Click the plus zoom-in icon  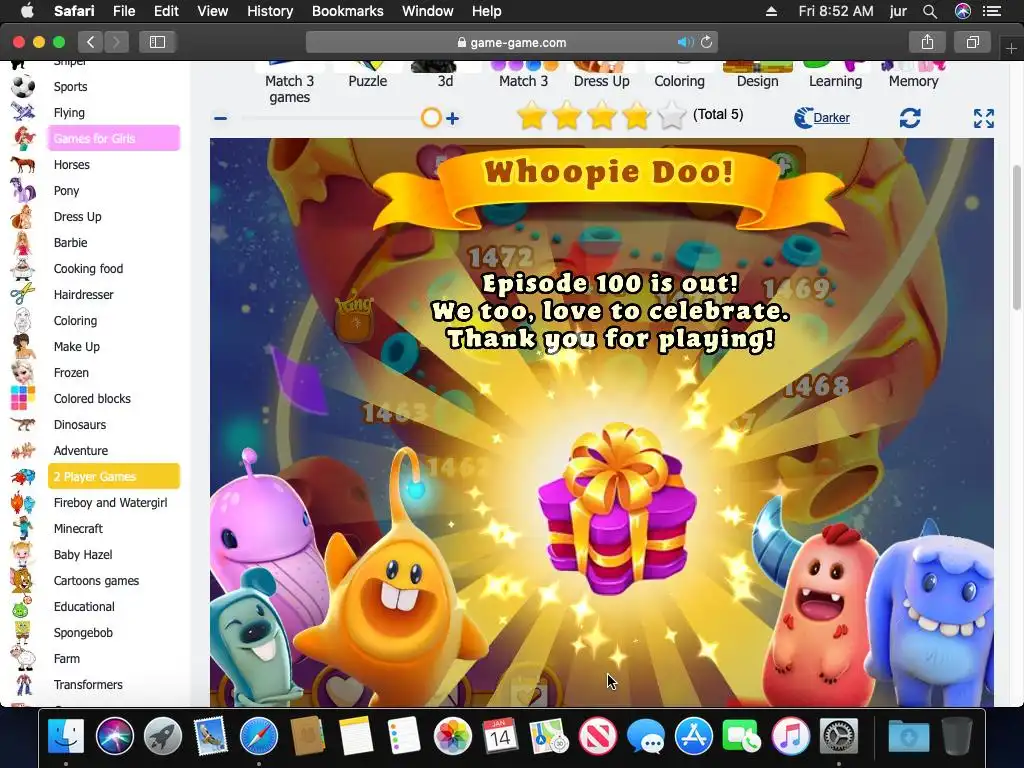[453, 118]
